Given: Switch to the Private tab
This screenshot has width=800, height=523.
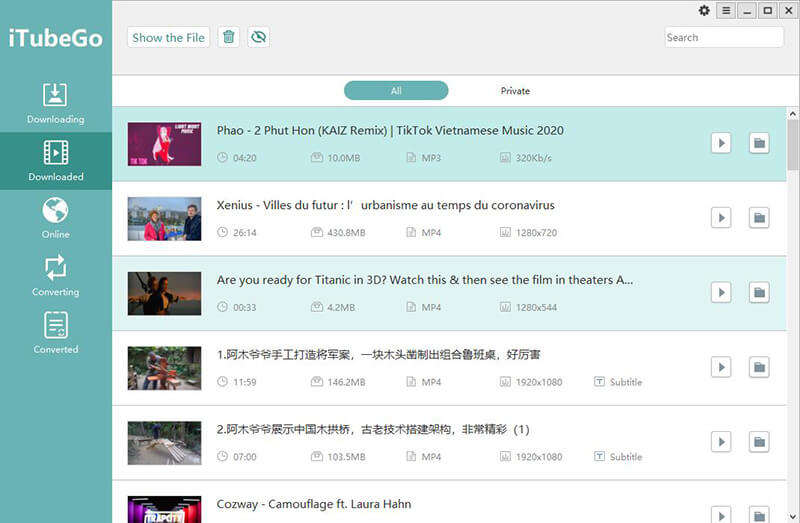Looking at the screenshot, I should pyautogui.click(x=515, y=91).
